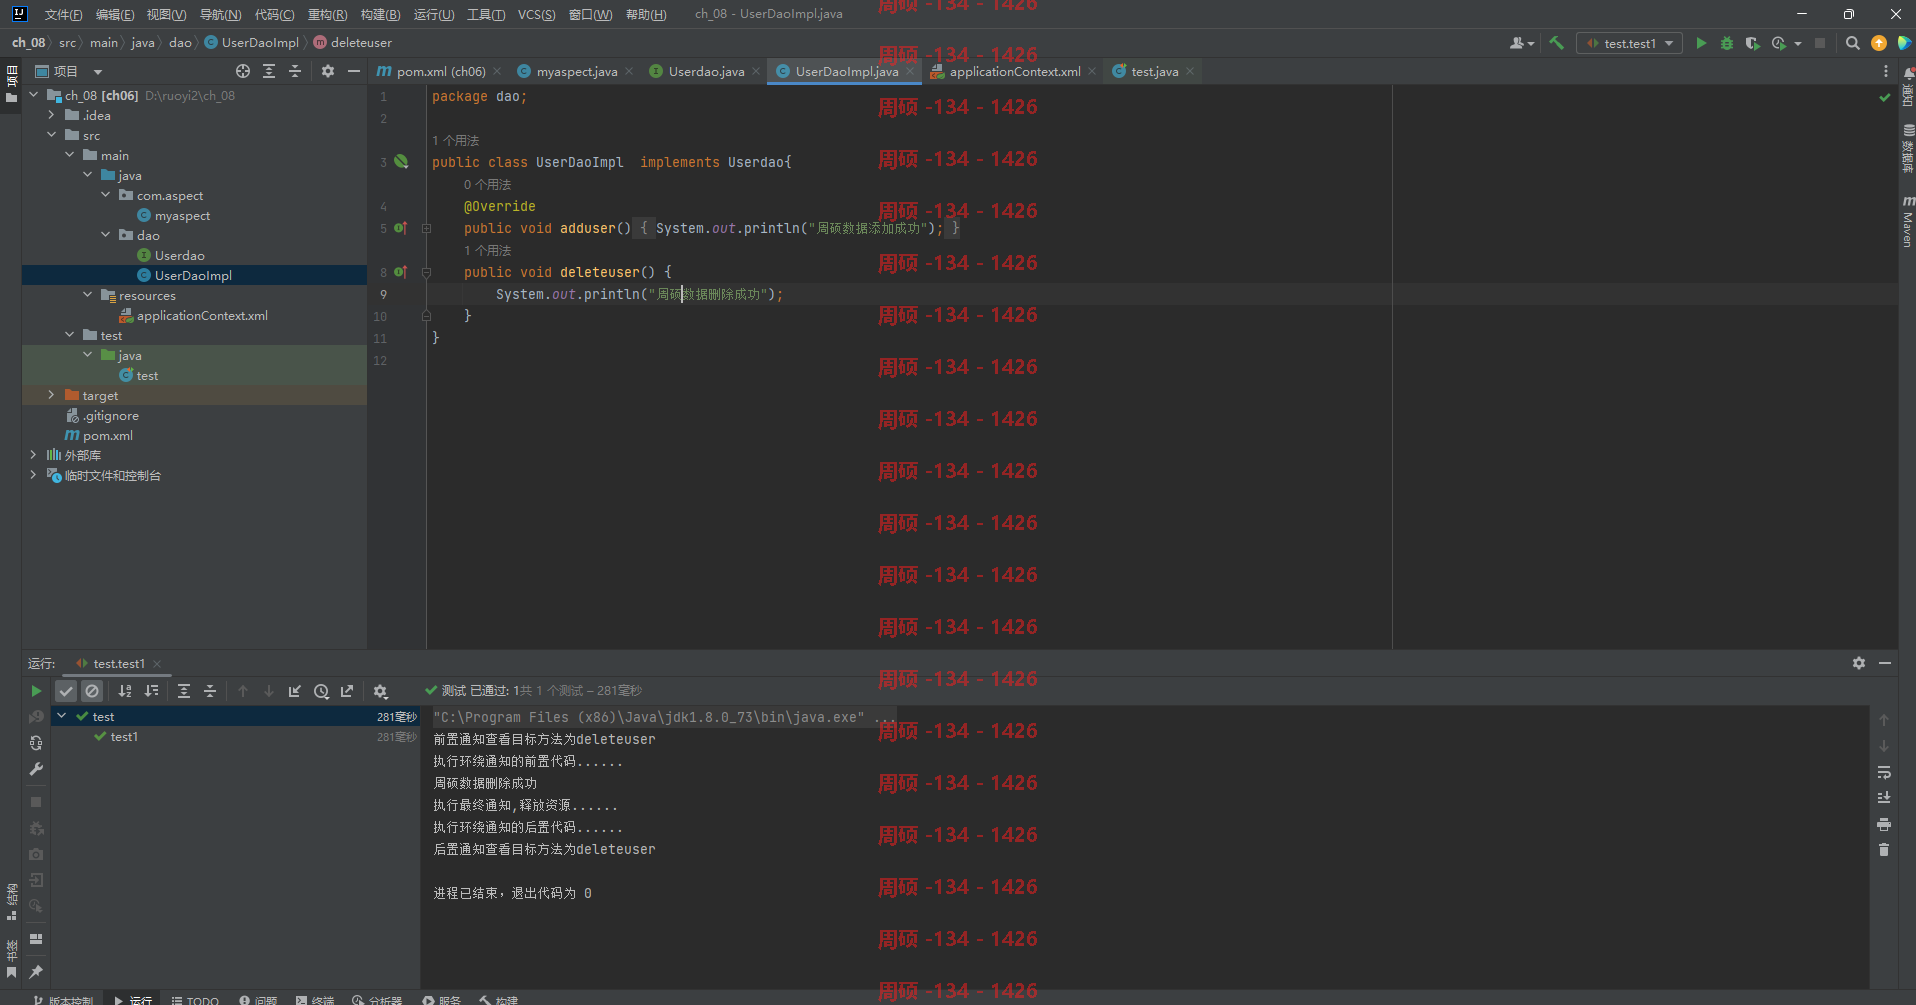Print console output icon

point(1884,824)
